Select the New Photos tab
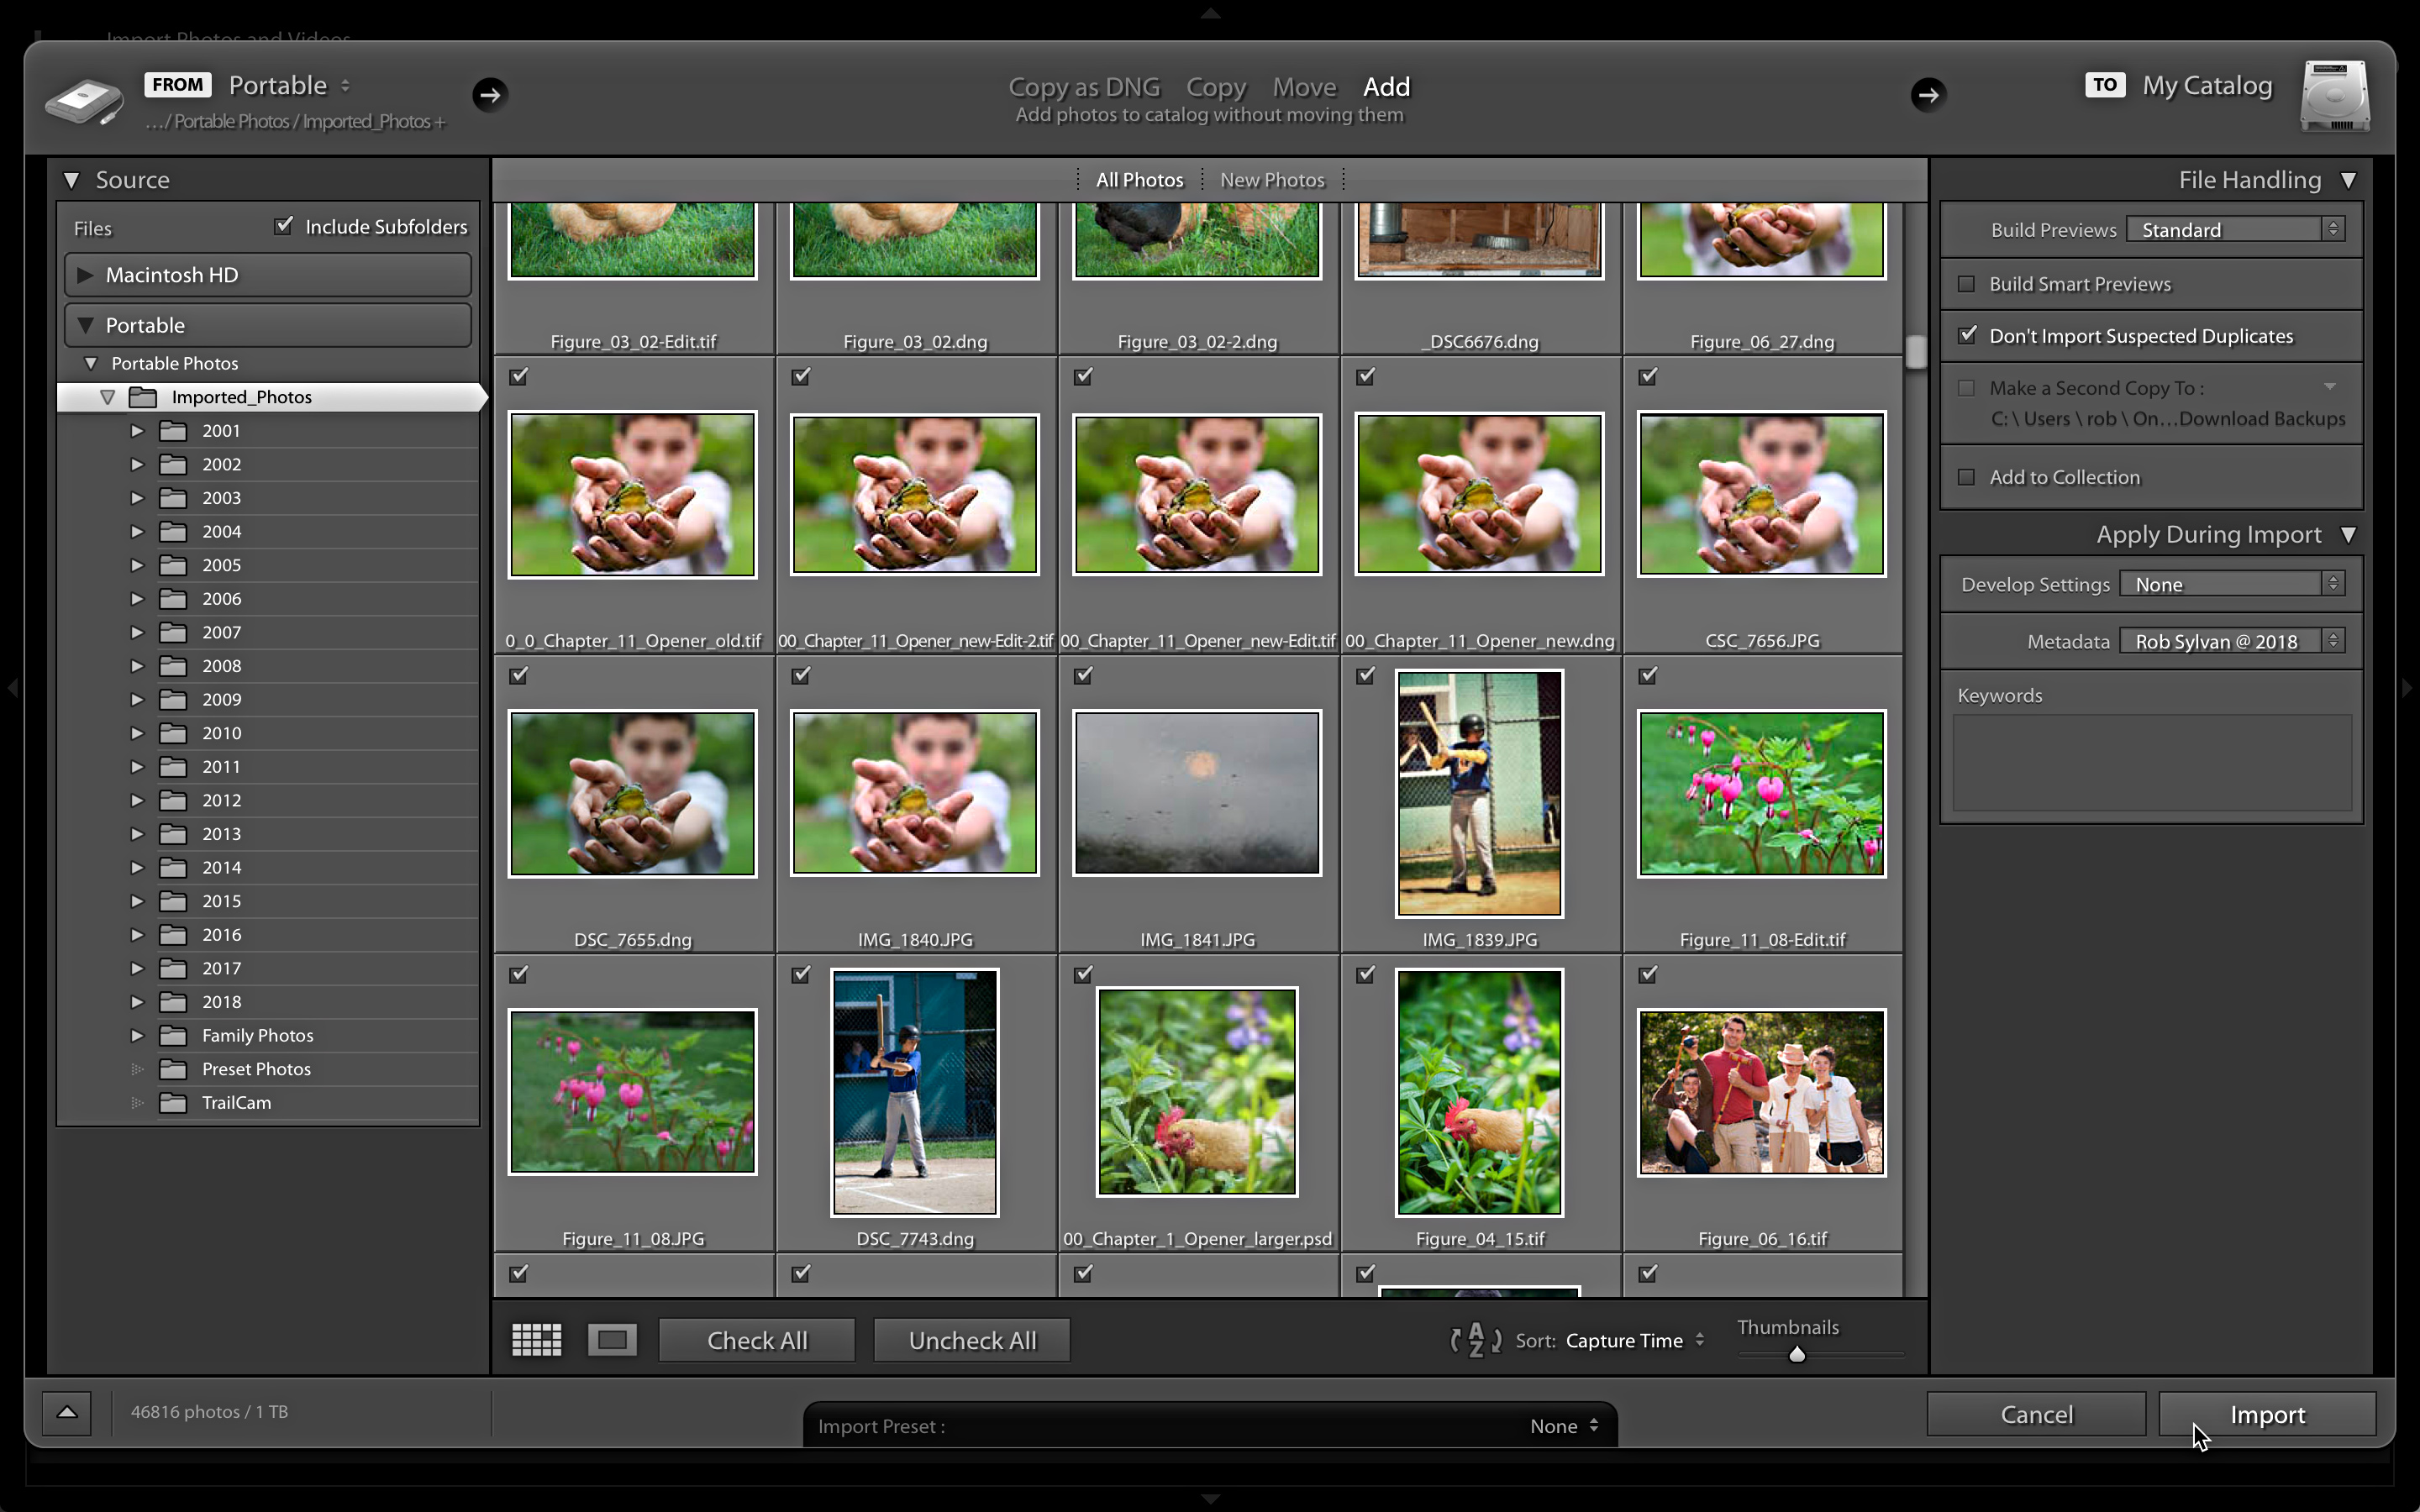Viewport: 2420px width, 1512px height. click(1272, 180)
